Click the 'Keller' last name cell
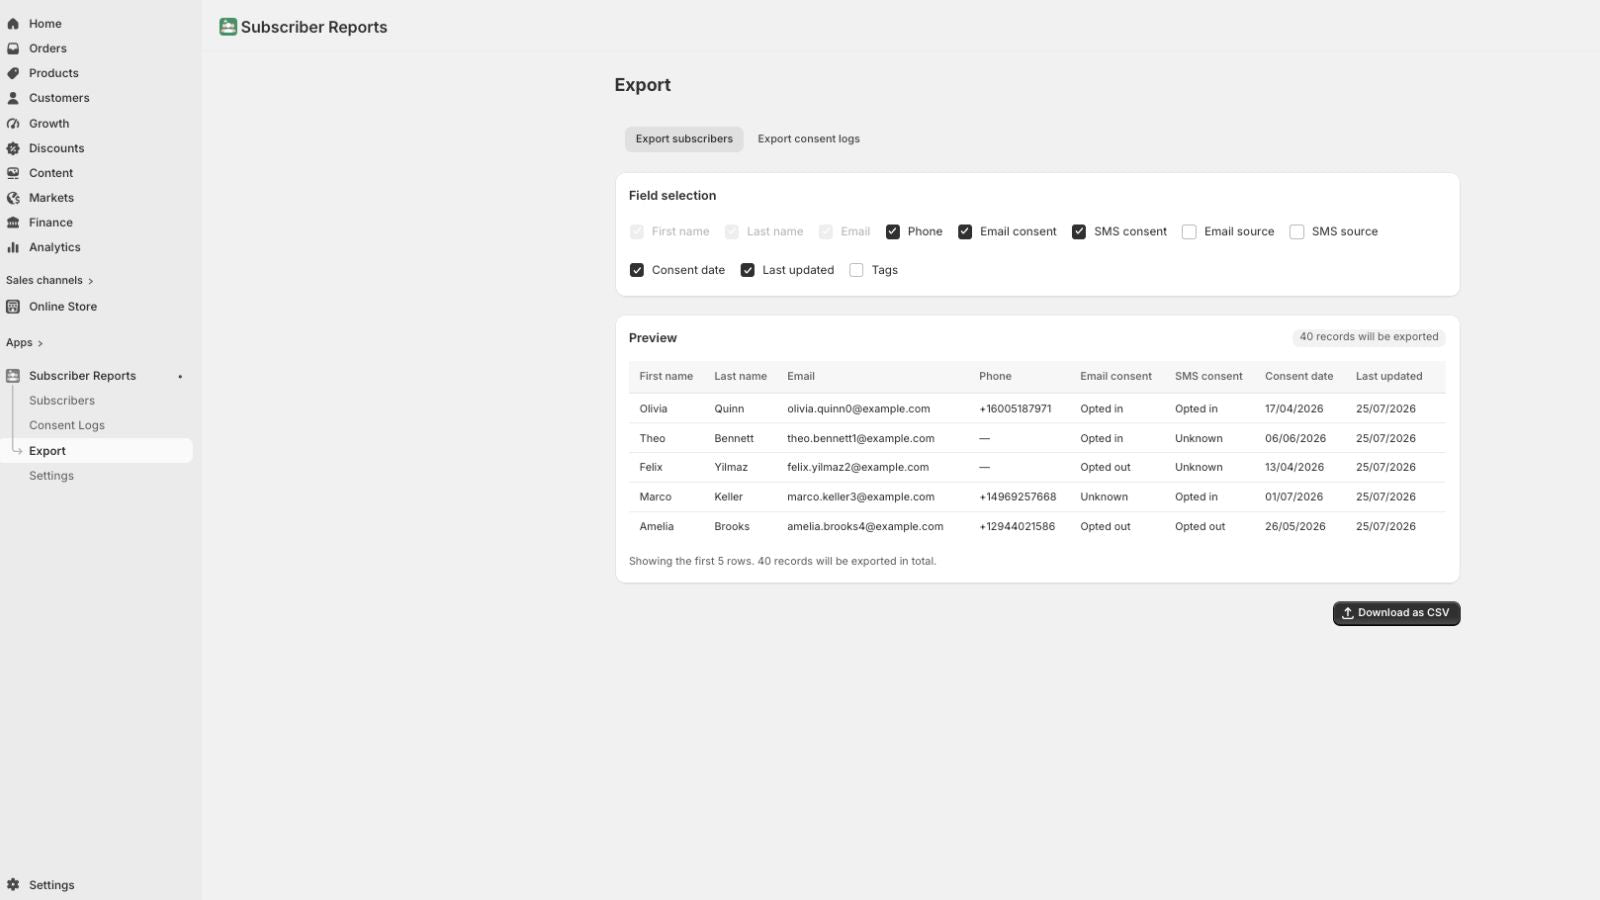 [x=728, y=497]
